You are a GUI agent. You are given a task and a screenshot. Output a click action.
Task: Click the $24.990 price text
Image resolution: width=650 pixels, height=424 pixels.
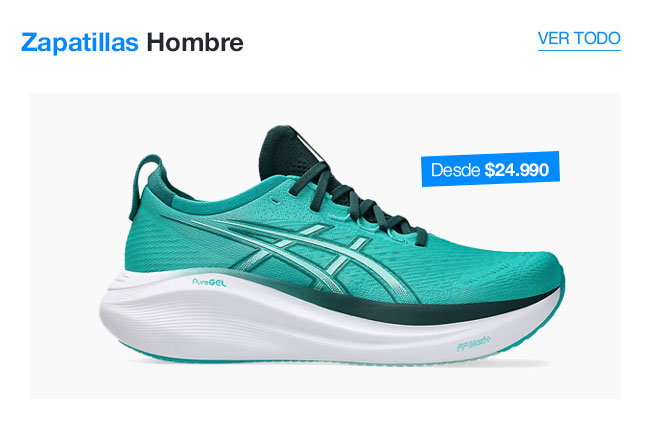point(517,170)
